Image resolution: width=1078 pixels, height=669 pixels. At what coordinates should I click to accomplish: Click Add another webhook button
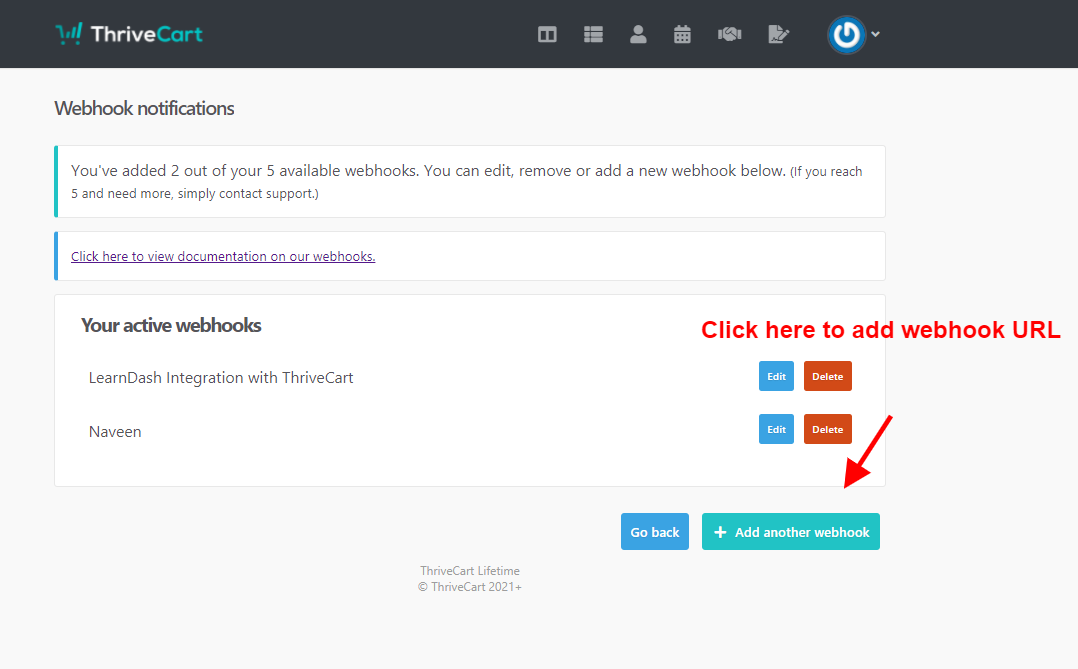[790, 532]
